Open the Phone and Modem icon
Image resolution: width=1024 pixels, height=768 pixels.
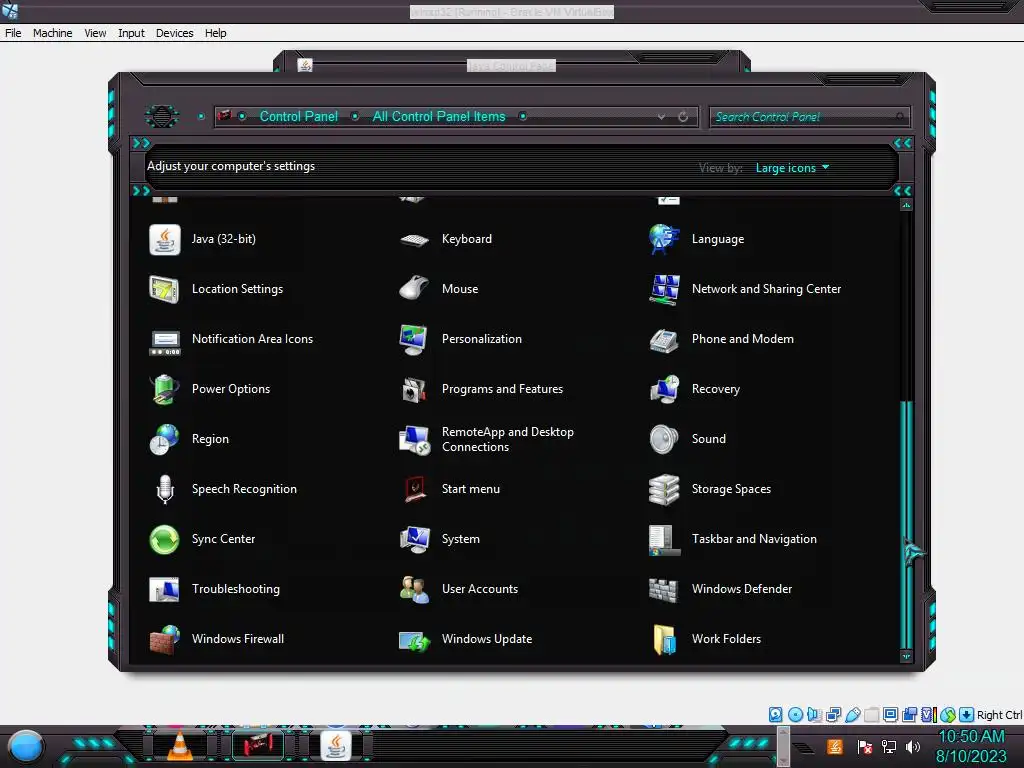(x=664, y=340)
